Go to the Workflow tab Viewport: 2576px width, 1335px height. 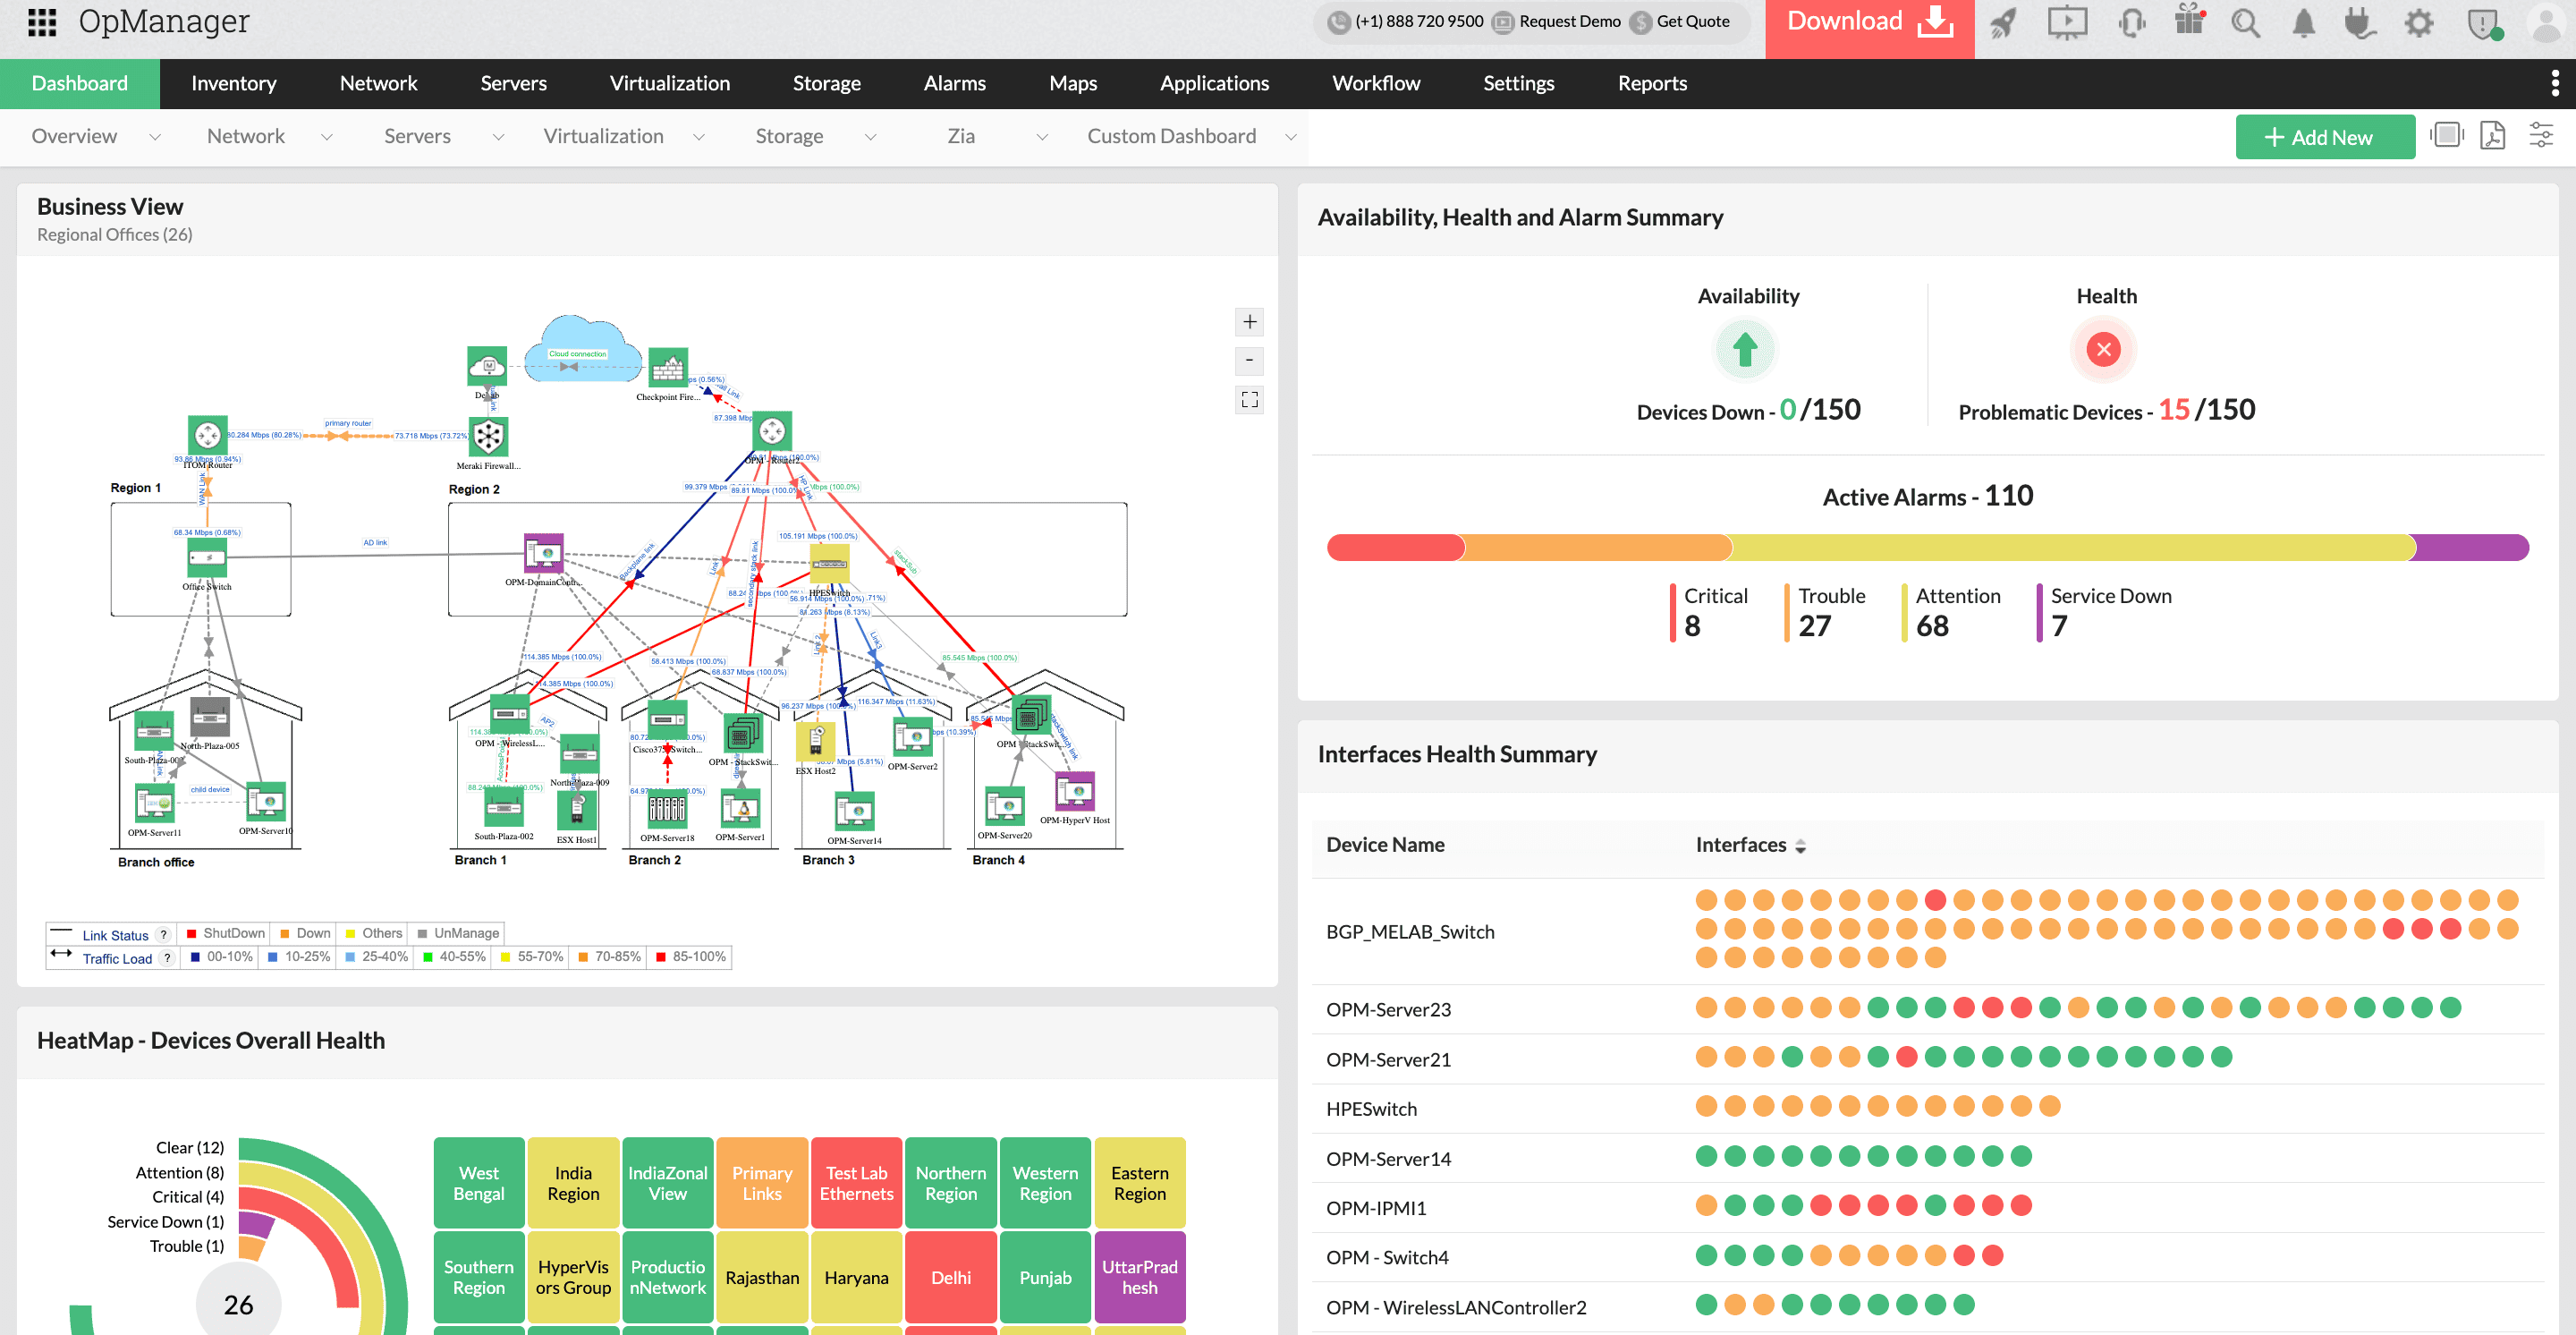click(x=1376, y=83)
